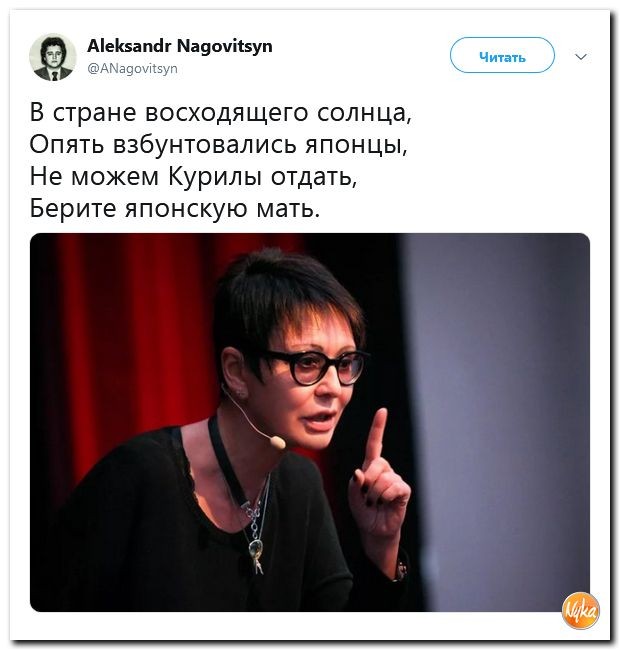Viewport: 621px width, 651px height.
Task: Open the attached photo of the woman
Action: tap(310, 422)
